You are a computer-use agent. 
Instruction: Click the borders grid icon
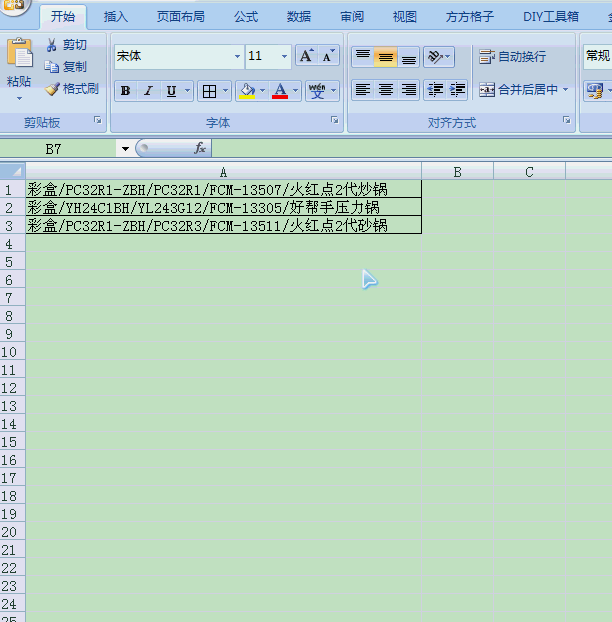point(209,91)
